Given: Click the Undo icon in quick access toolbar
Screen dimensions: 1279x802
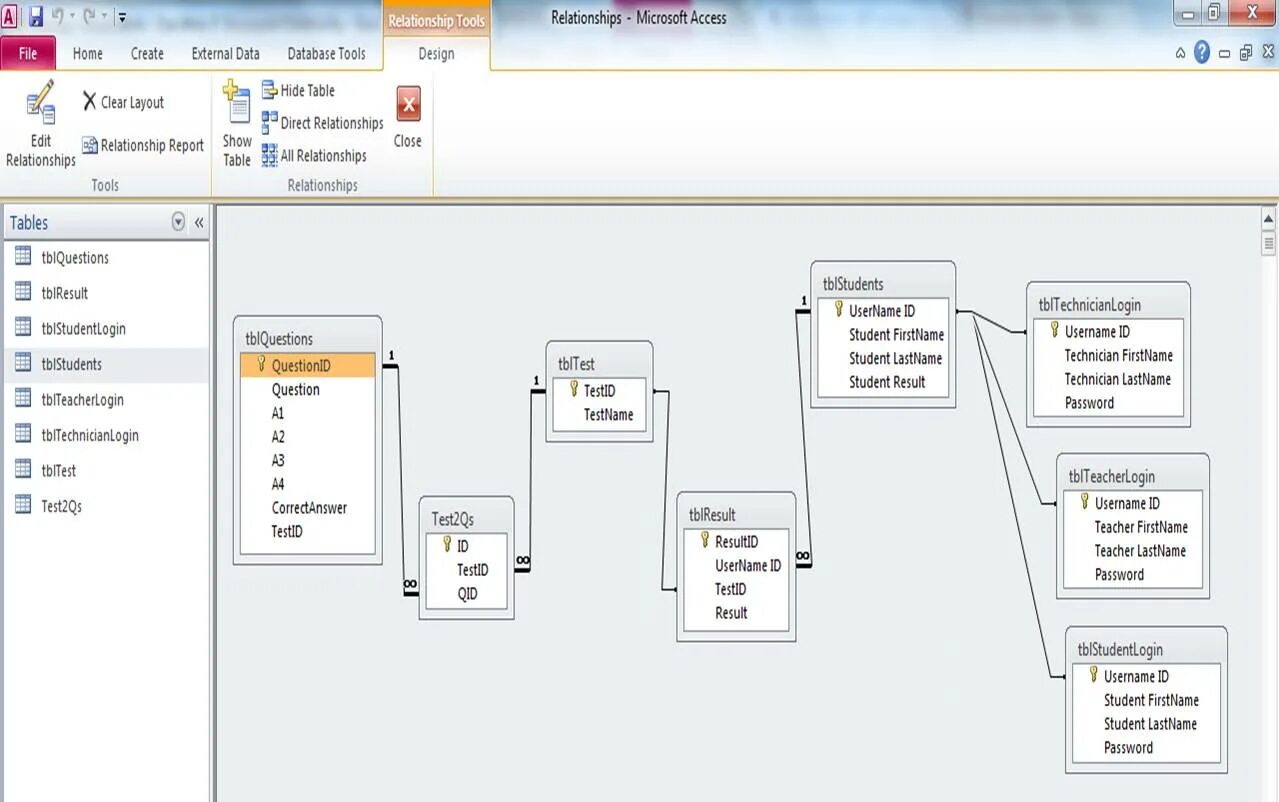Looking at the screenshot, I should [58, 16].
